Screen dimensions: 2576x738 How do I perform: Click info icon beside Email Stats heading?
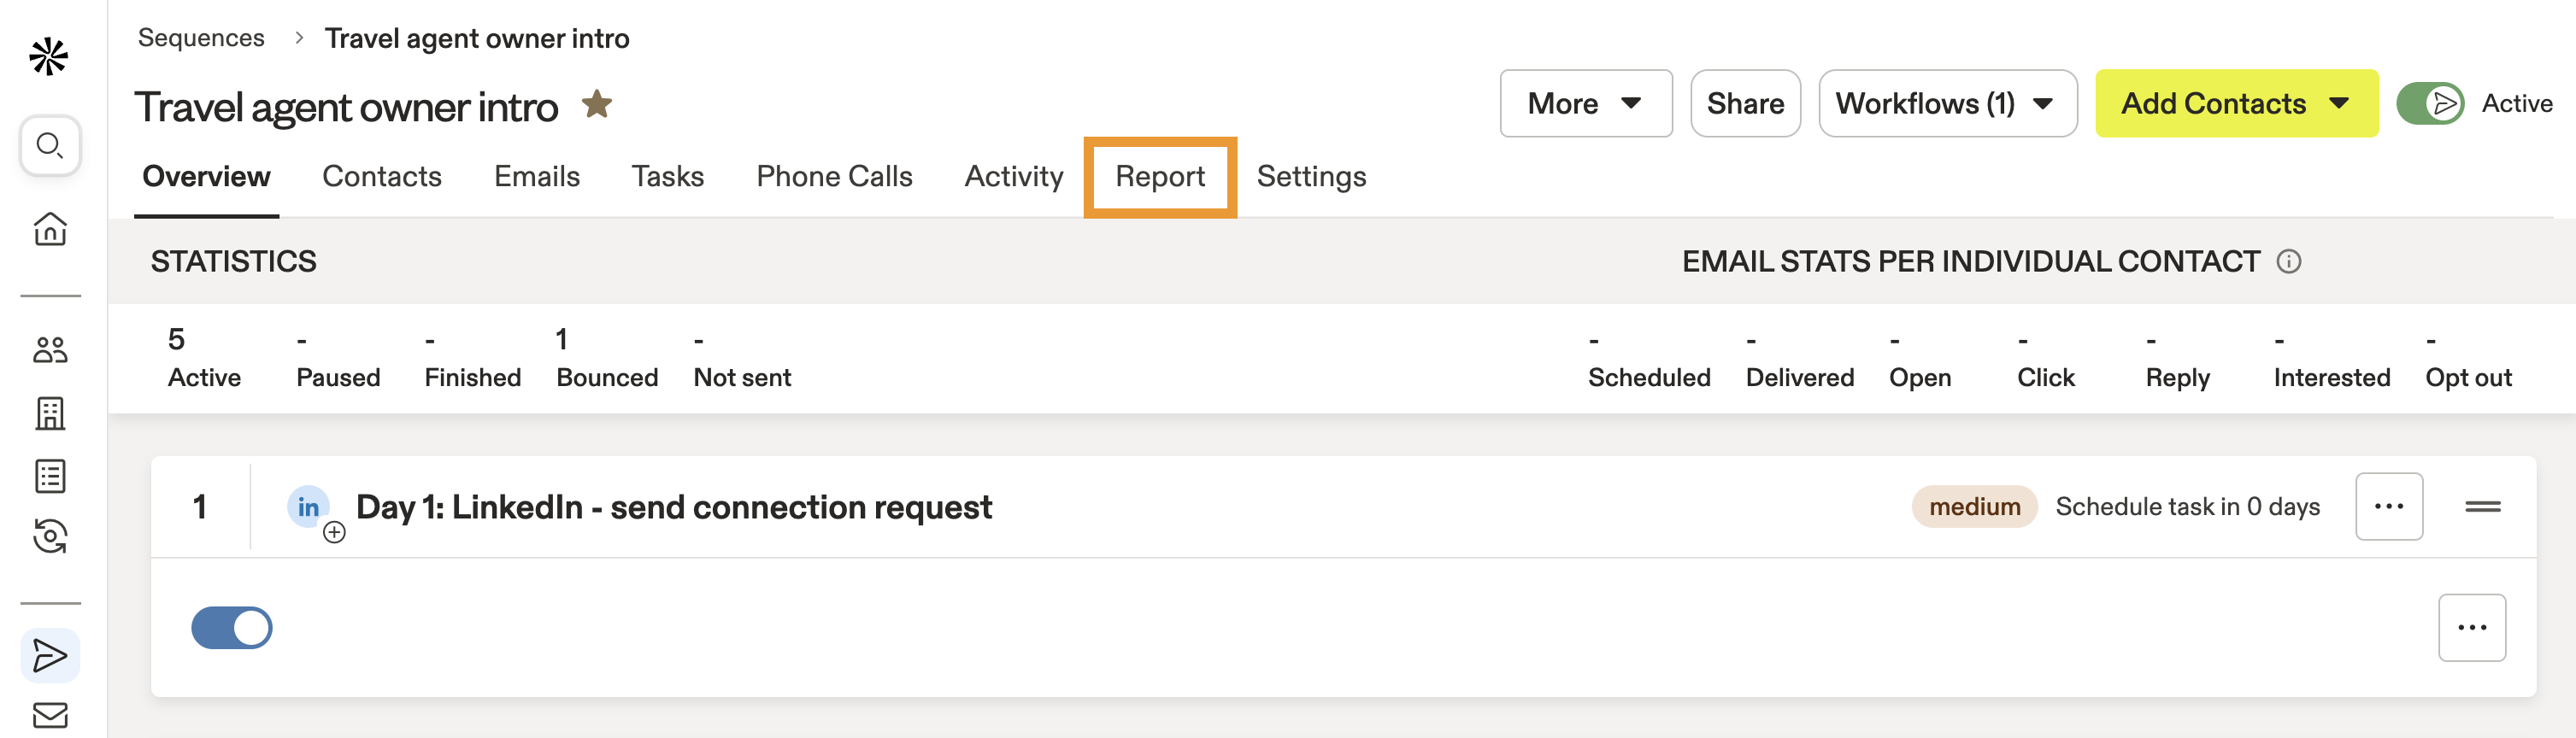[x=2288, y=262]
